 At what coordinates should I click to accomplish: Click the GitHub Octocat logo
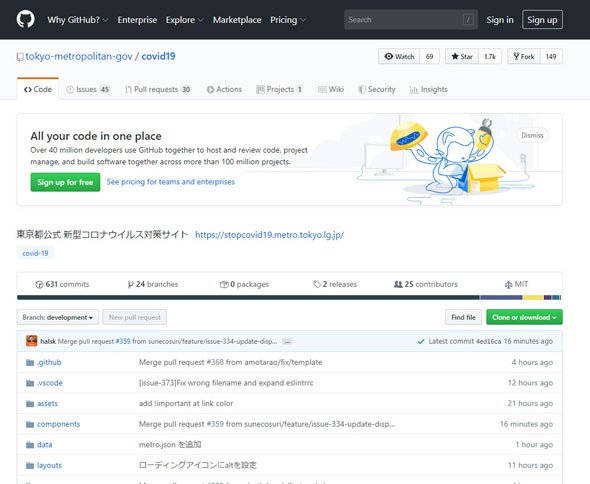(x=26, y=19)
